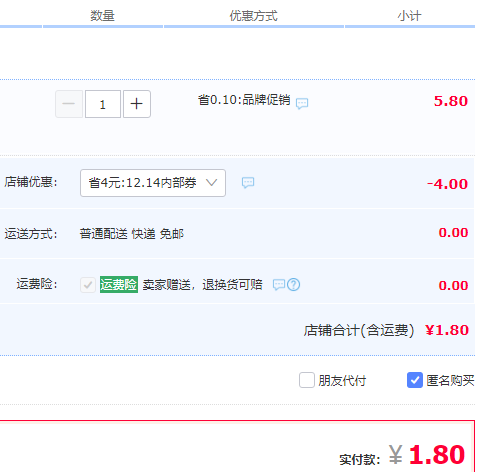Click 普通配送 快递 免邮 shipping text
Viewport: 477px width, 472px height.
pyautogui.click(x=132, y=234)
